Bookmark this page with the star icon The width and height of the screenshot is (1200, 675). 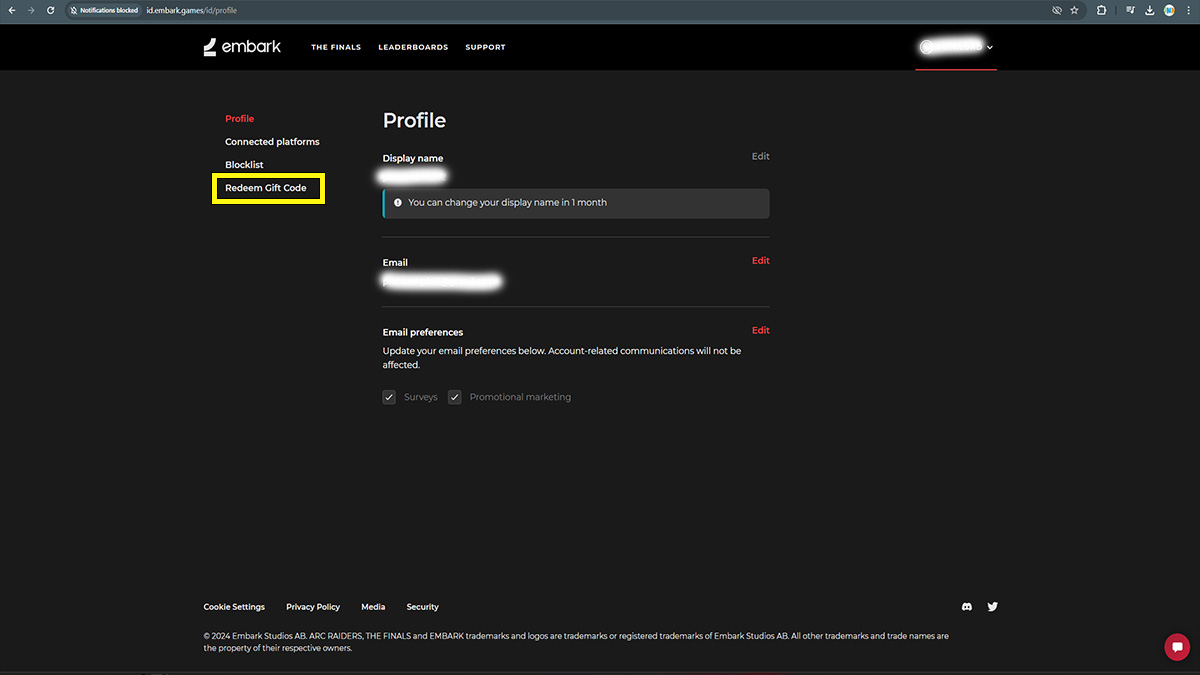pos(1074,10)
